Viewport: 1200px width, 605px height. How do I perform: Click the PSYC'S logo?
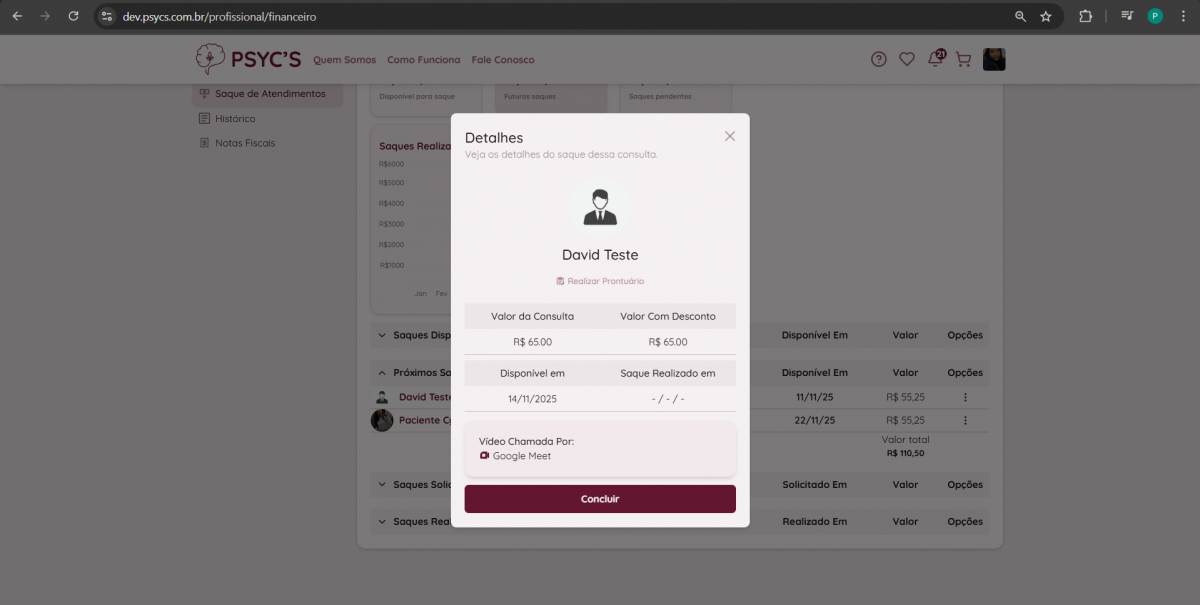coord(248,60)
